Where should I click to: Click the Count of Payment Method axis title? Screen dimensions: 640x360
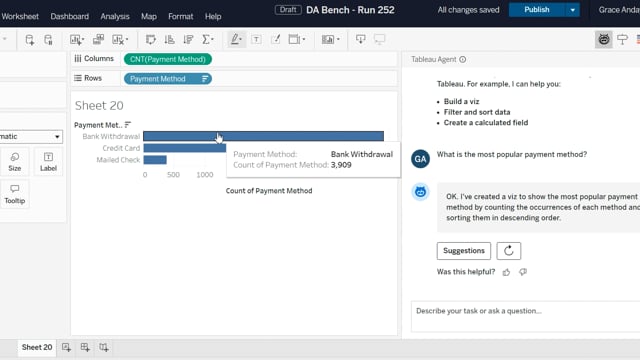point(269,191)
